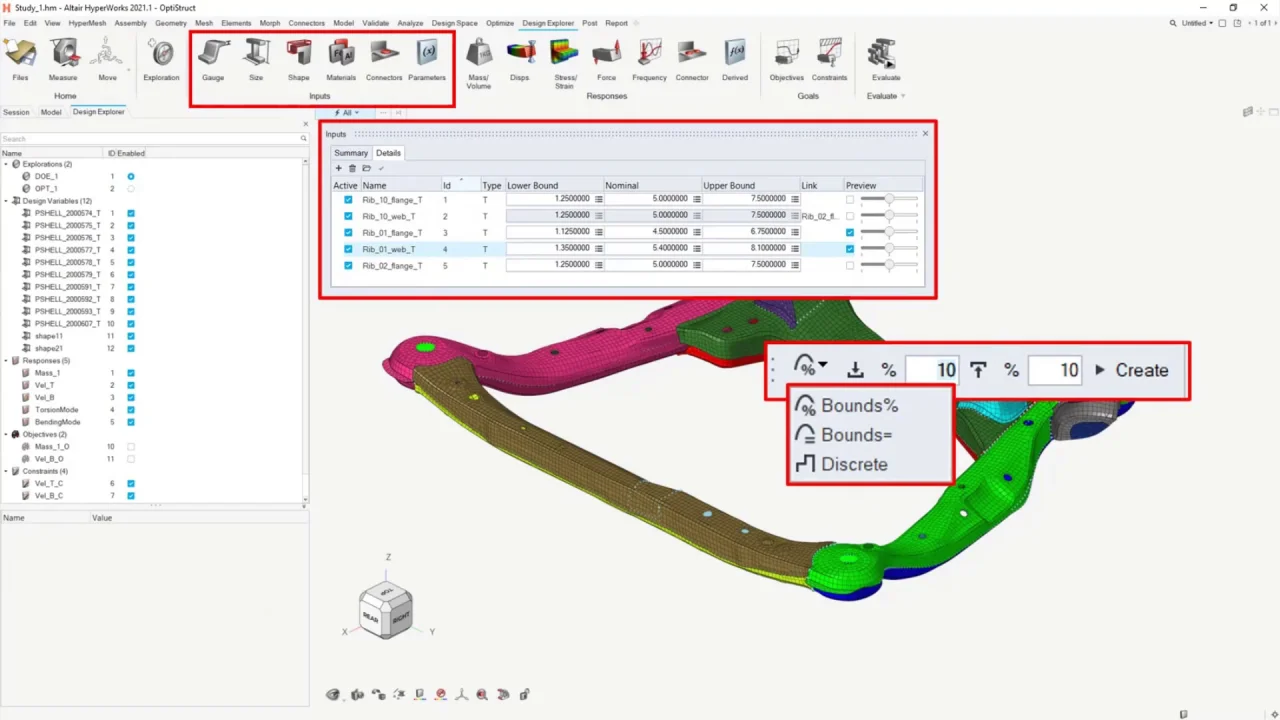This screenshot has height=720, width=1280.
Task: Select the OPT_1 exploration radio button
Action: point(131,188)
